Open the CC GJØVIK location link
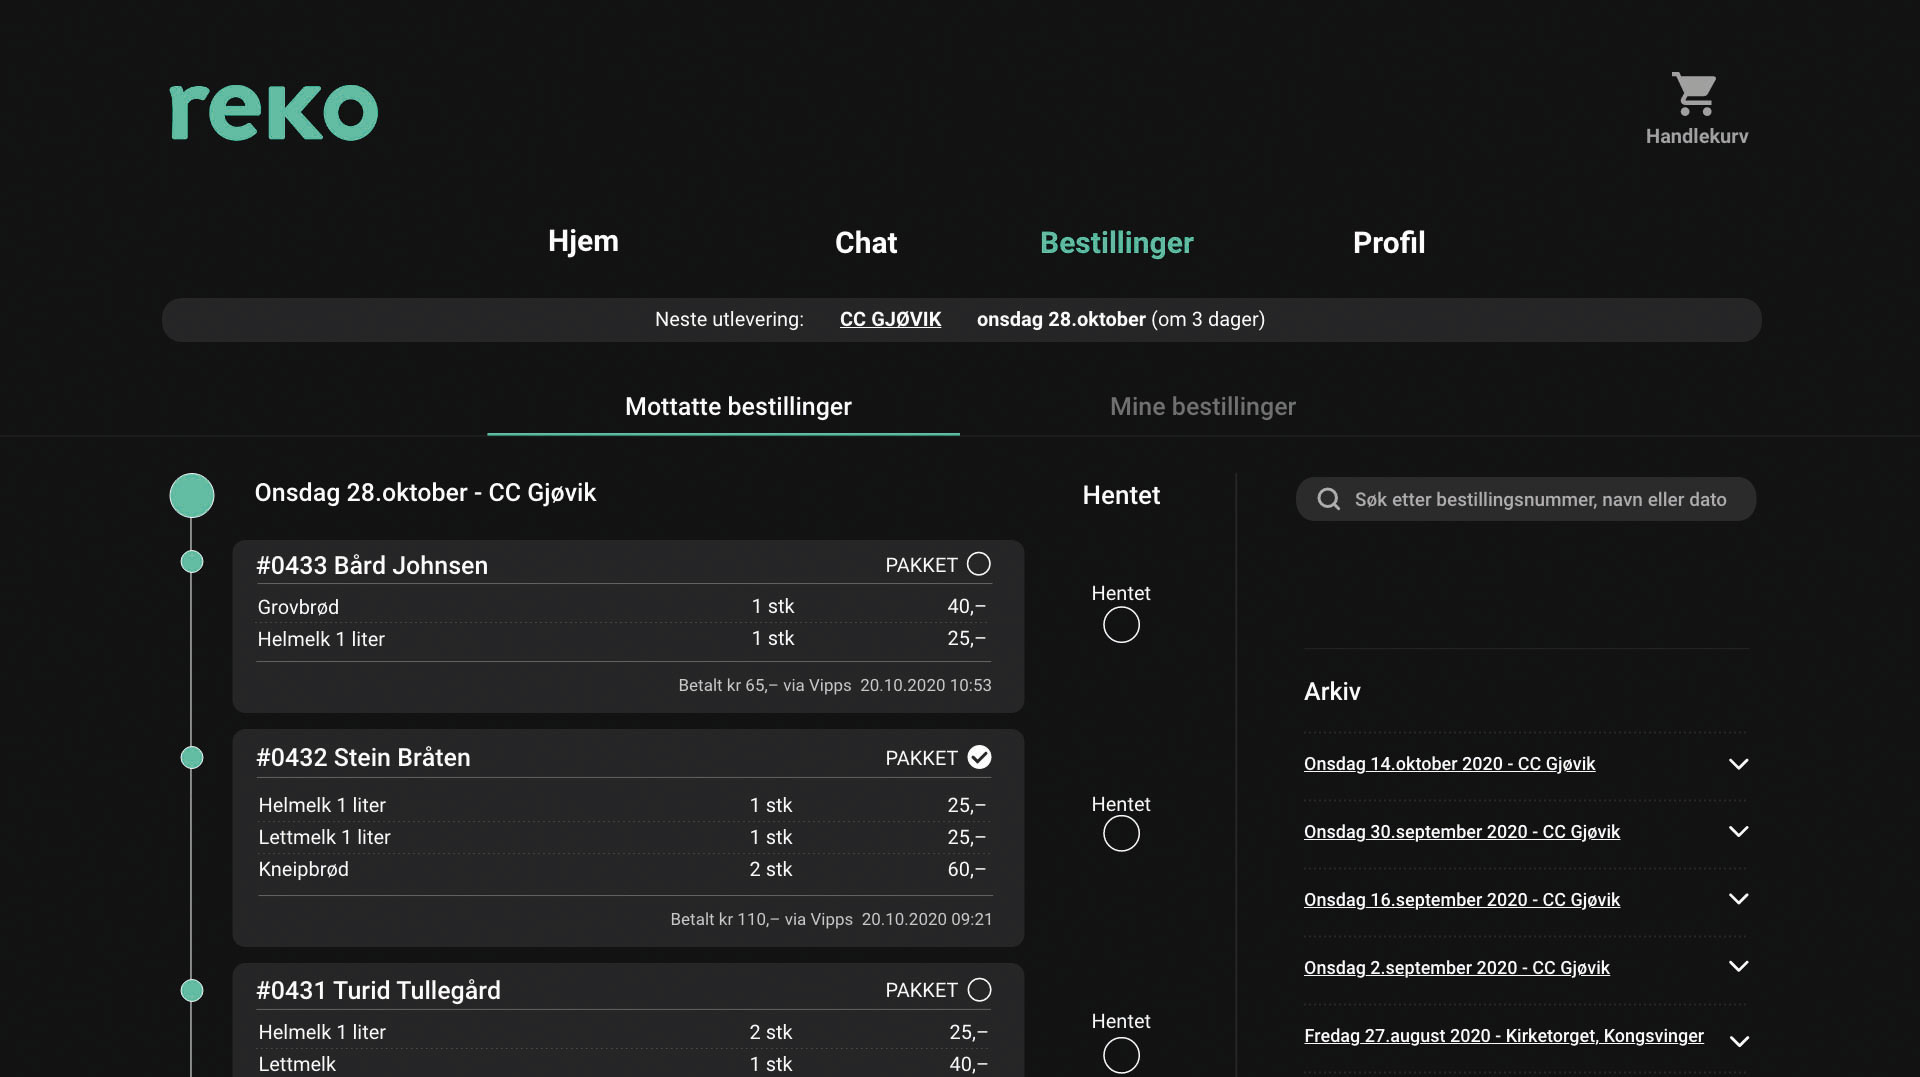This screenshot has height=1077, width=1920. [890, 319]
